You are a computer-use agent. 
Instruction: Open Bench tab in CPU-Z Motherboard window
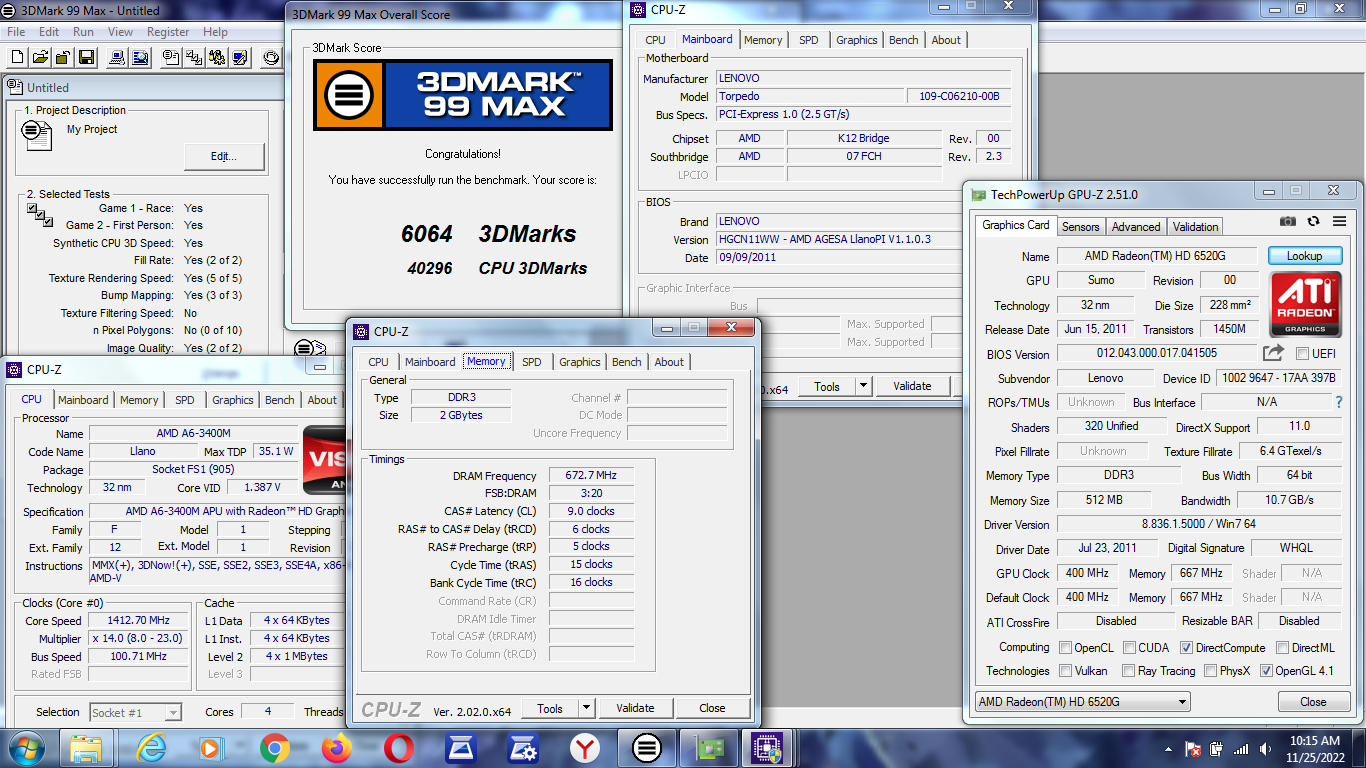point(904,40)
